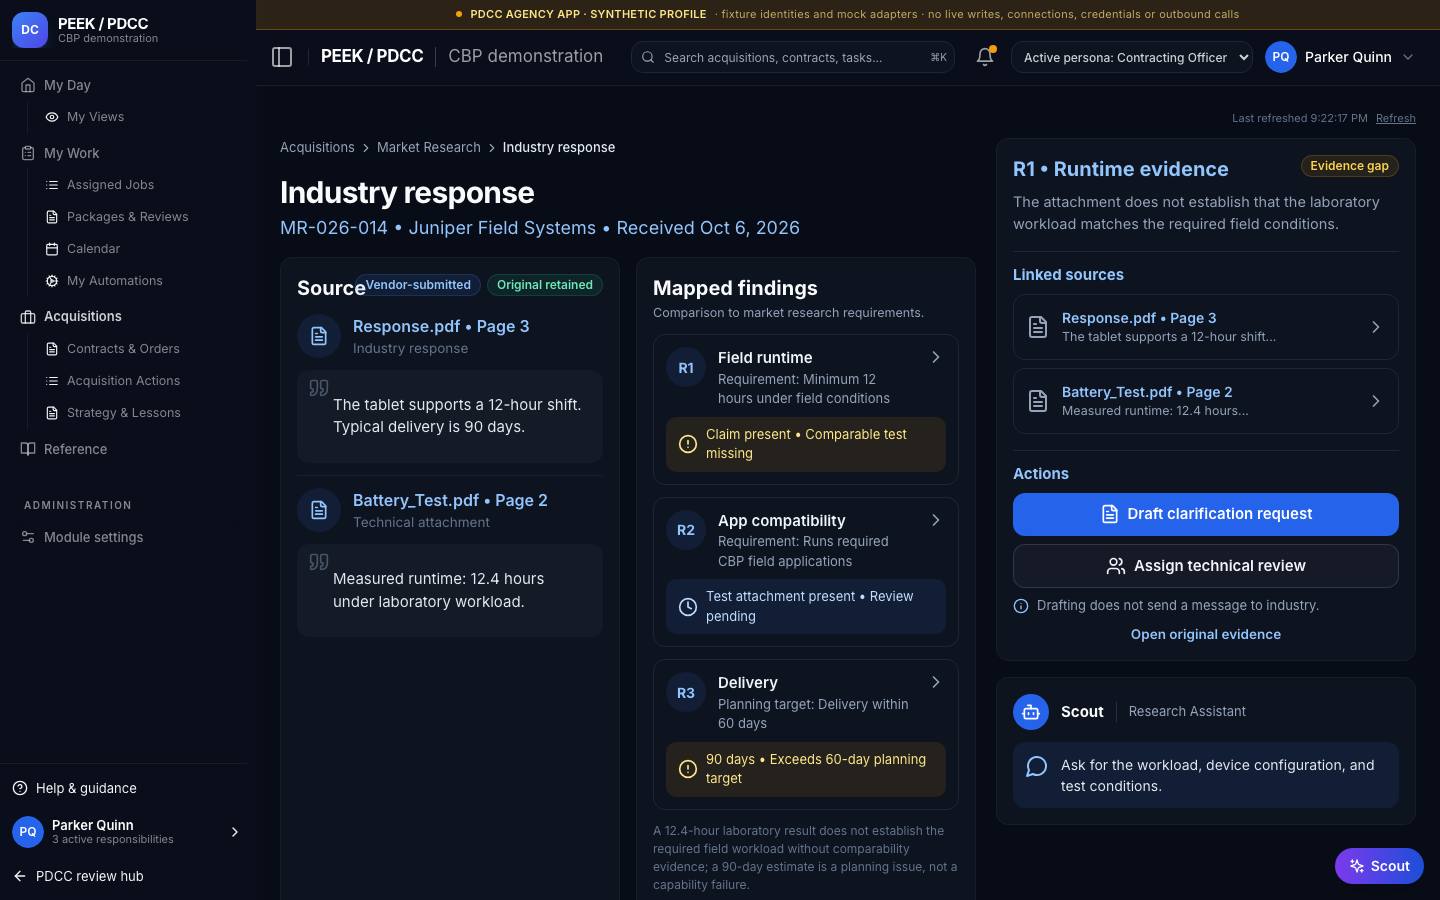Click the info icon beside drafting note
This screenshot has width=1440, height=900.
pos(1021,606)
